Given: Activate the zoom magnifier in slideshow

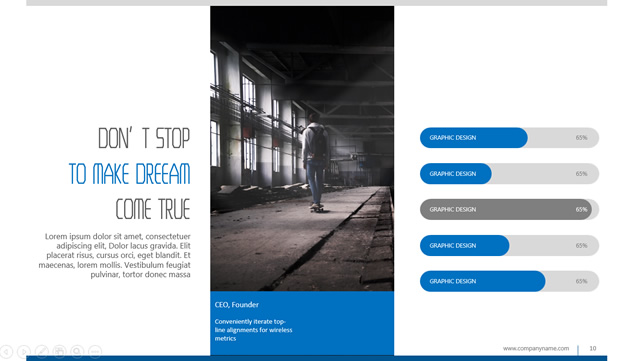Looking at the screenshot, I should [x=77, y=351].
